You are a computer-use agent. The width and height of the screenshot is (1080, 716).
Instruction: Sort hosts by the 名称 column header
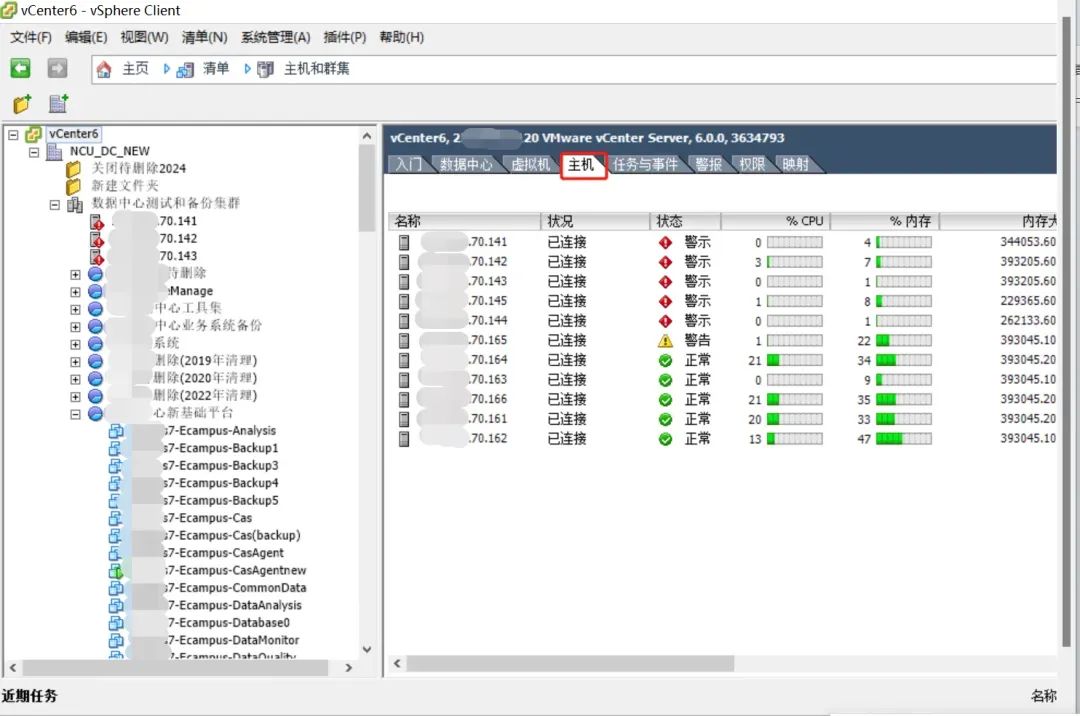(x=465, y=221)
